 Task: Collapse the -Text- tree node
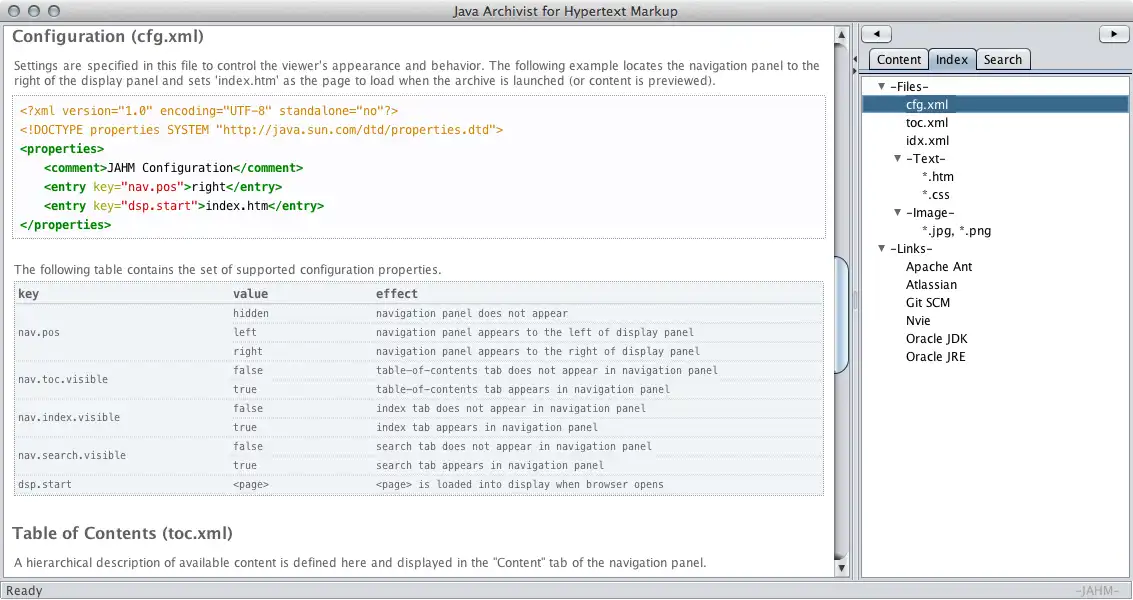(898, 159)
